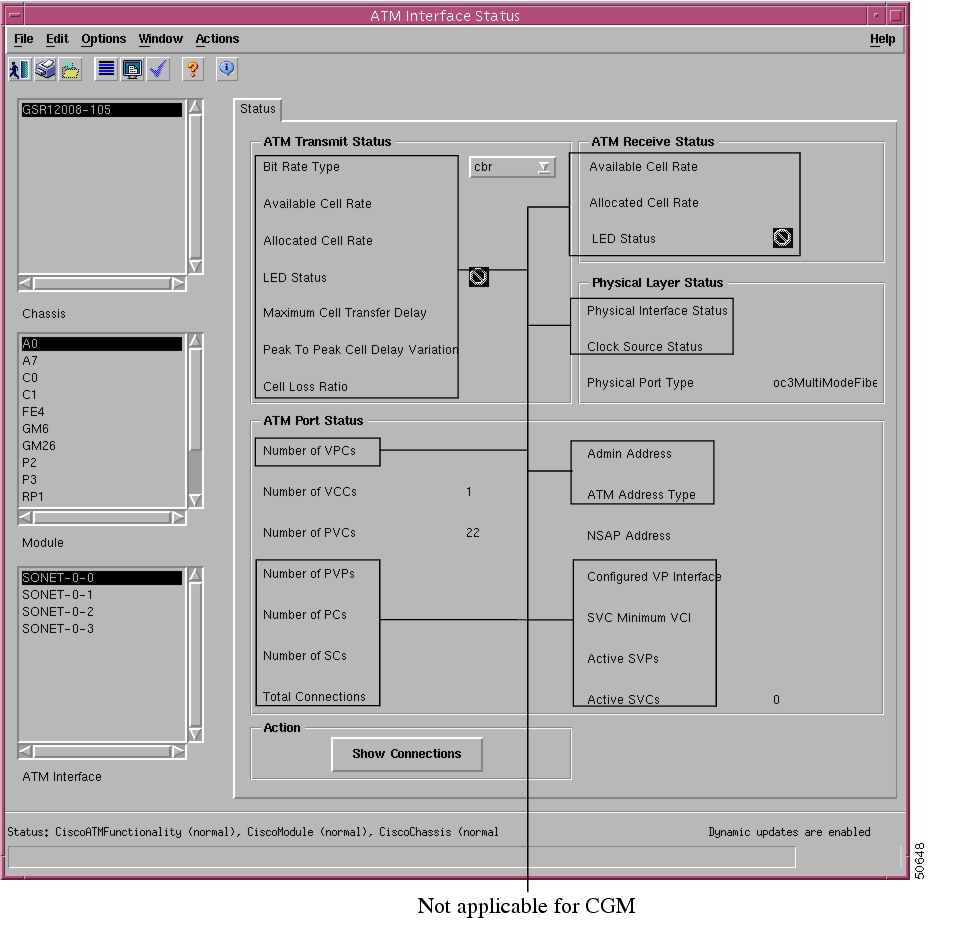Click the NSAP Address label
Screen dimensions: 960x935
pyautogui.click(x=629, y=536)
